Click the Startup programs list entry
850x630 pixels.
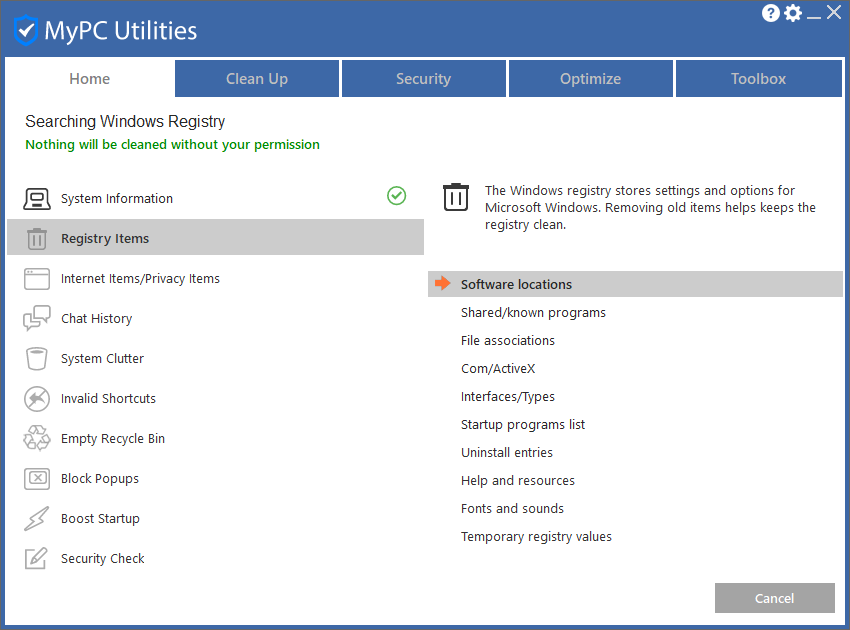pos(523,425)
